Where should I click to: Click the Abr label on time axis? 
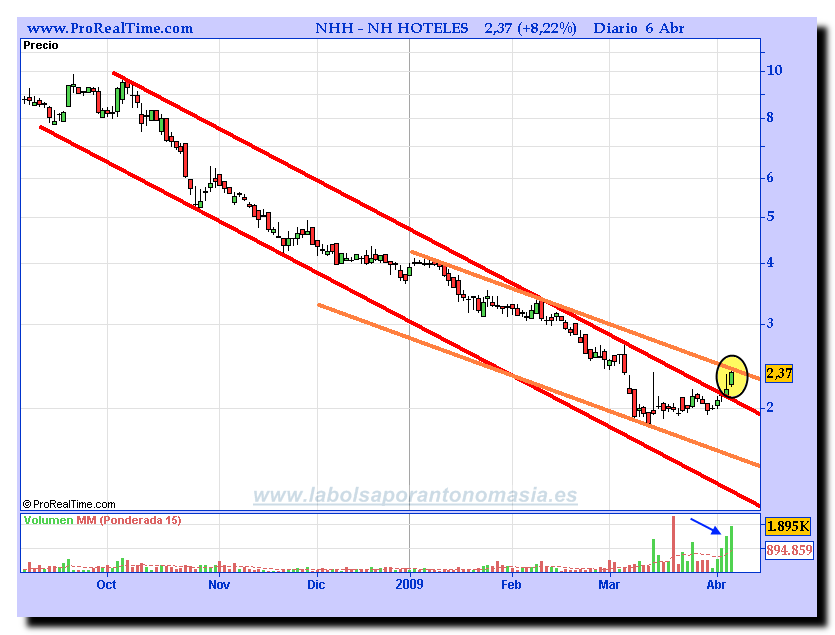tap(716, 584)
